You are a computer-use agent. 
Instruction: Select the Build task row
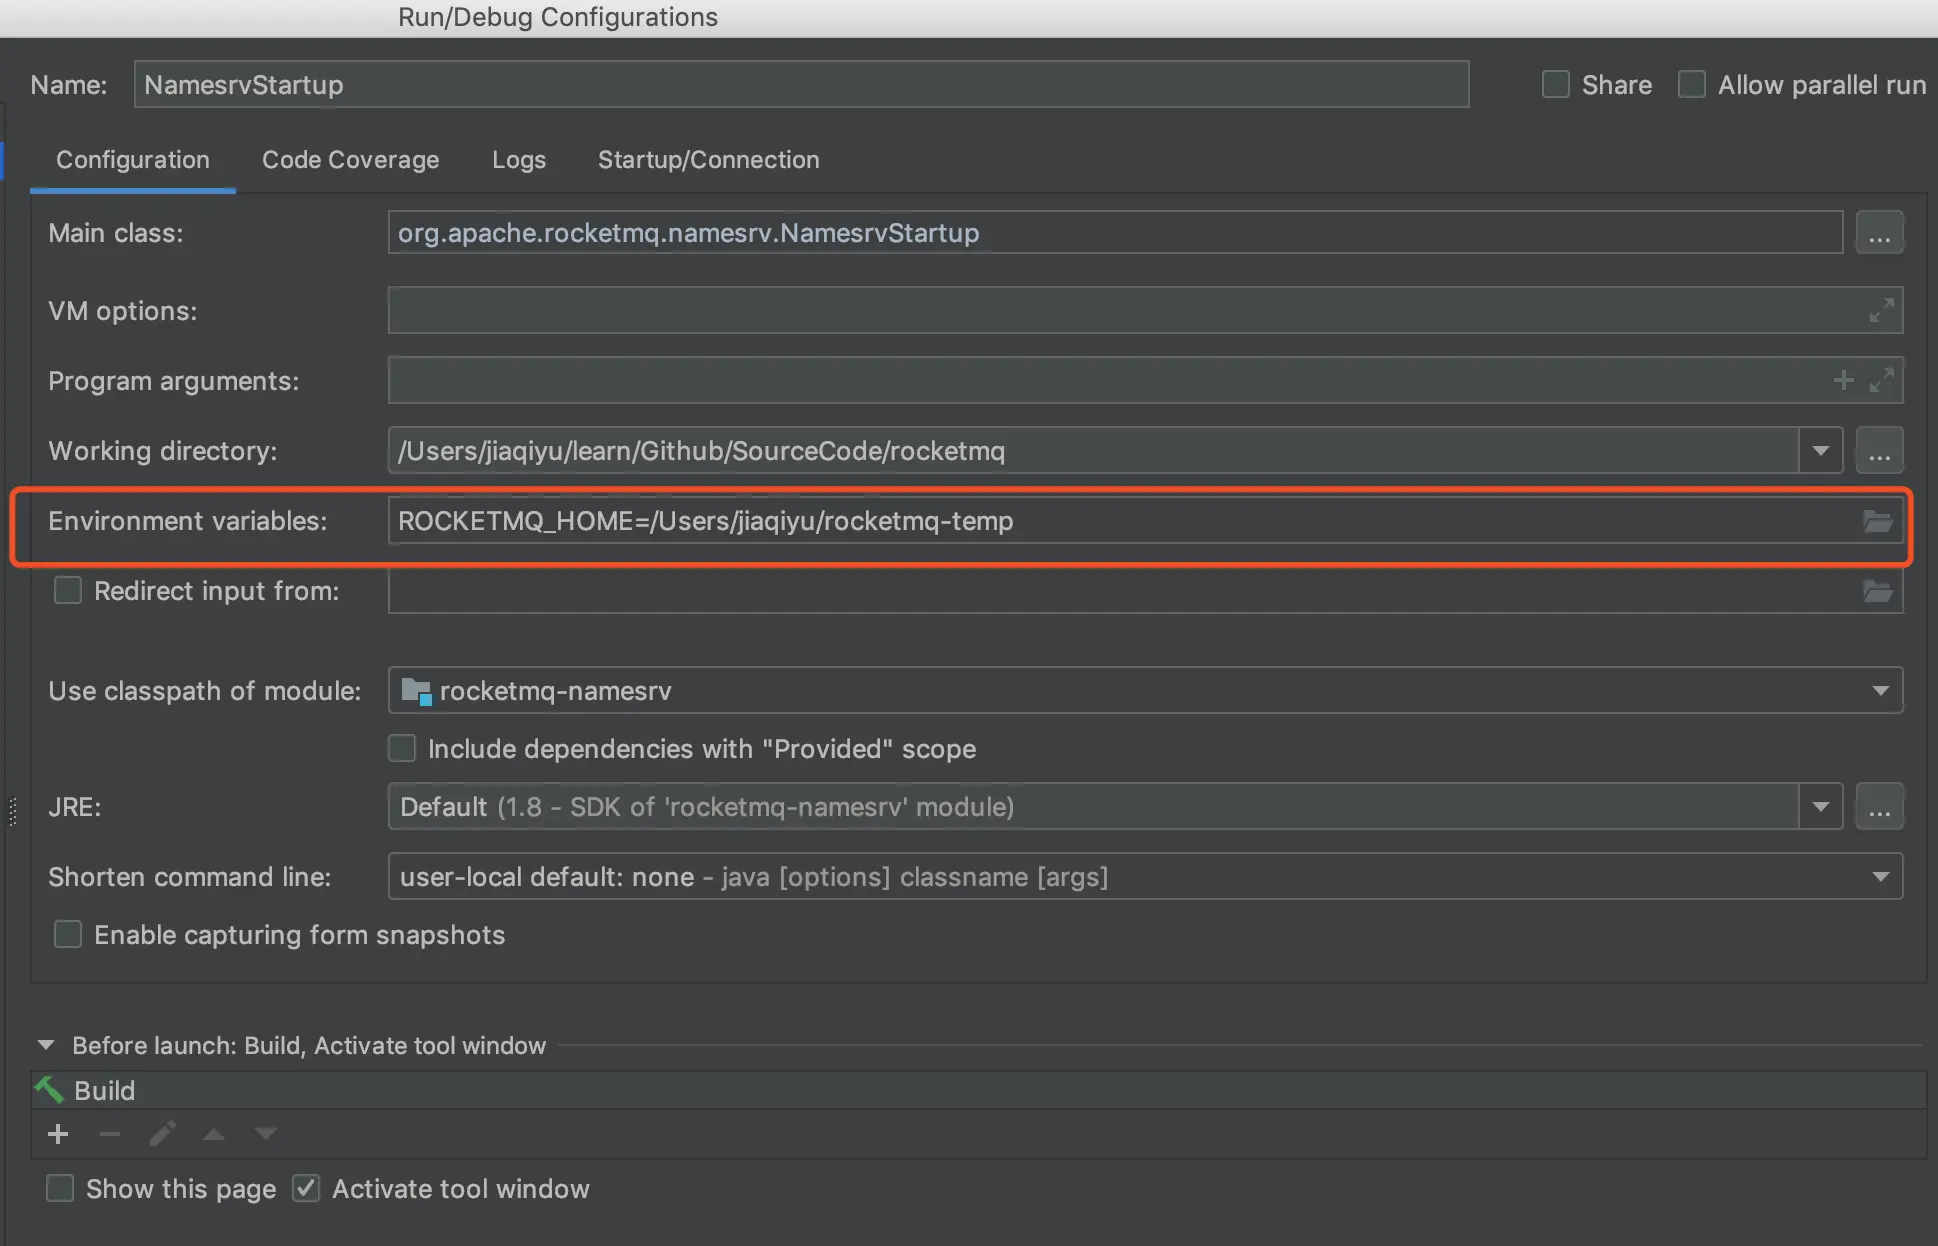coord(978,1091)
